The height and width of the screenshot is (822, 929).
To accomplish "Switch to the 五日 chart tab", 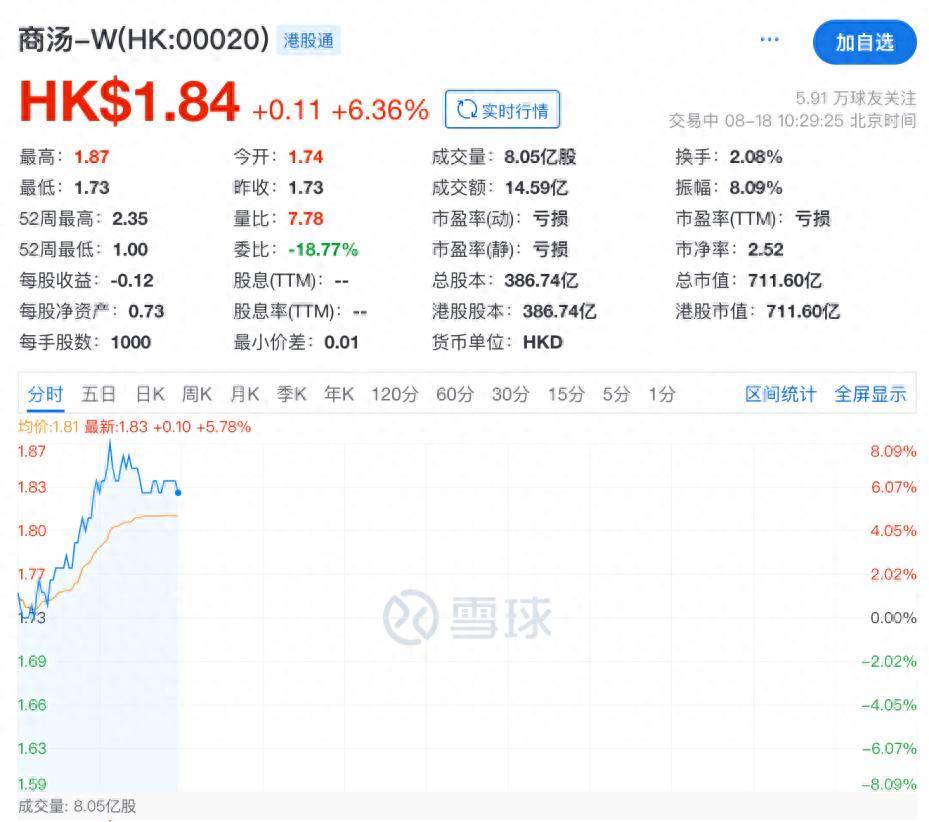I will [x=98, y=394].
